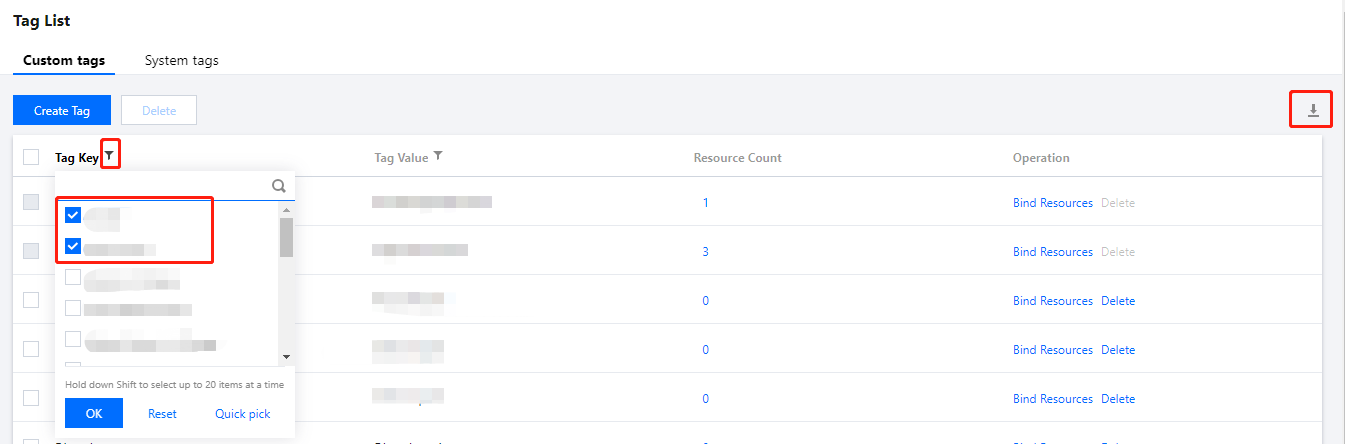Toggle the select-all checkbox in table header

(x=31, y=157)
